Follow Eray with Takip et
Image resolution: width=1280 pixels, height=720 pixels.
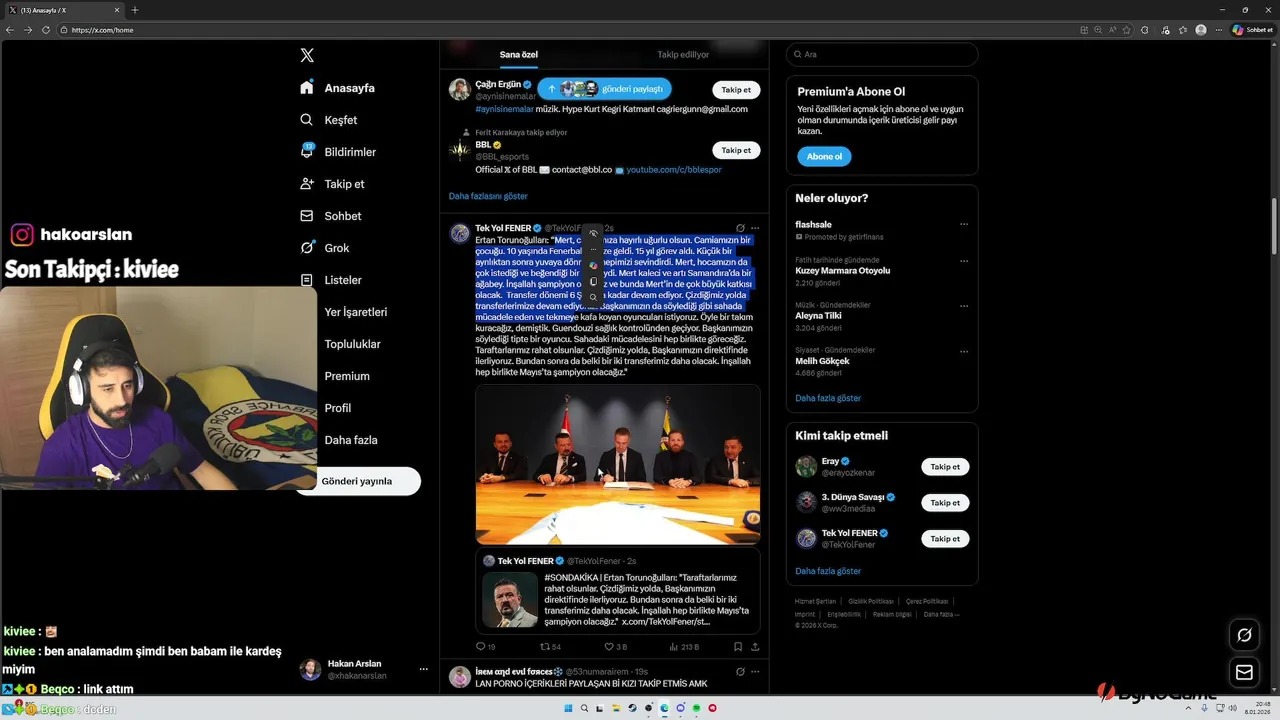[945, 467]
